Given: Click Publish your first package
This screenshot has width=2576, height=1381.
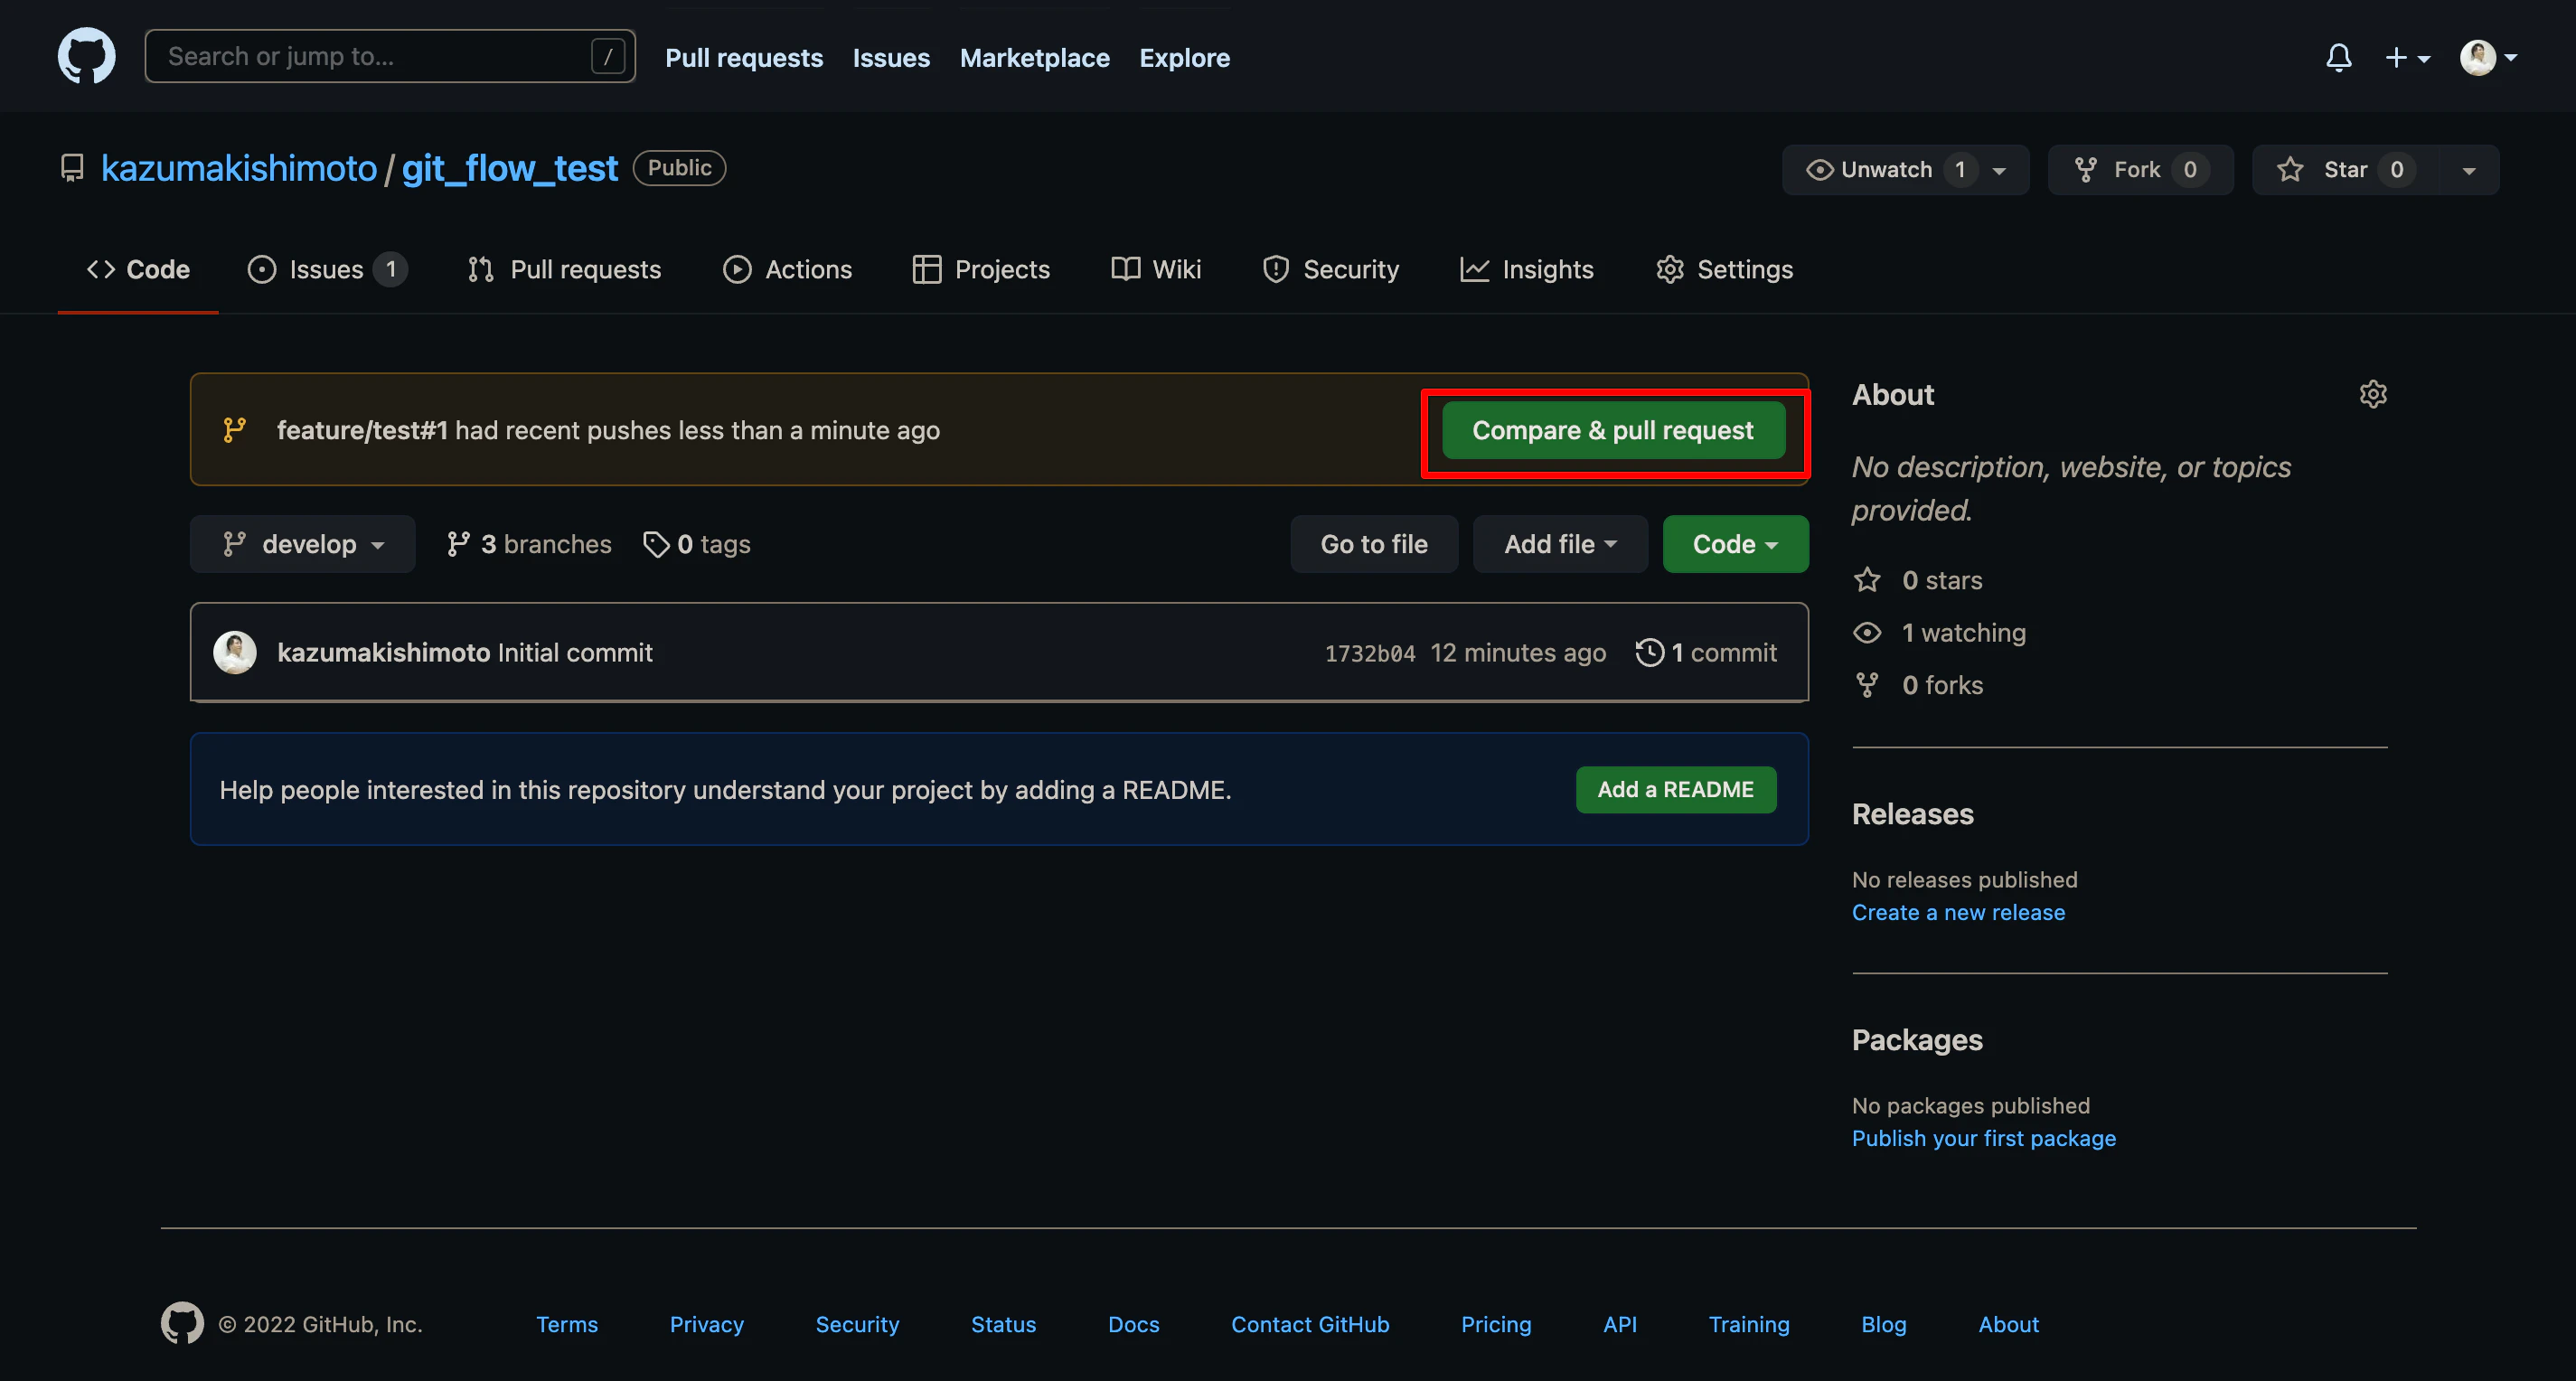Looking at the screenshot, I should [x=1984, y=1138].
